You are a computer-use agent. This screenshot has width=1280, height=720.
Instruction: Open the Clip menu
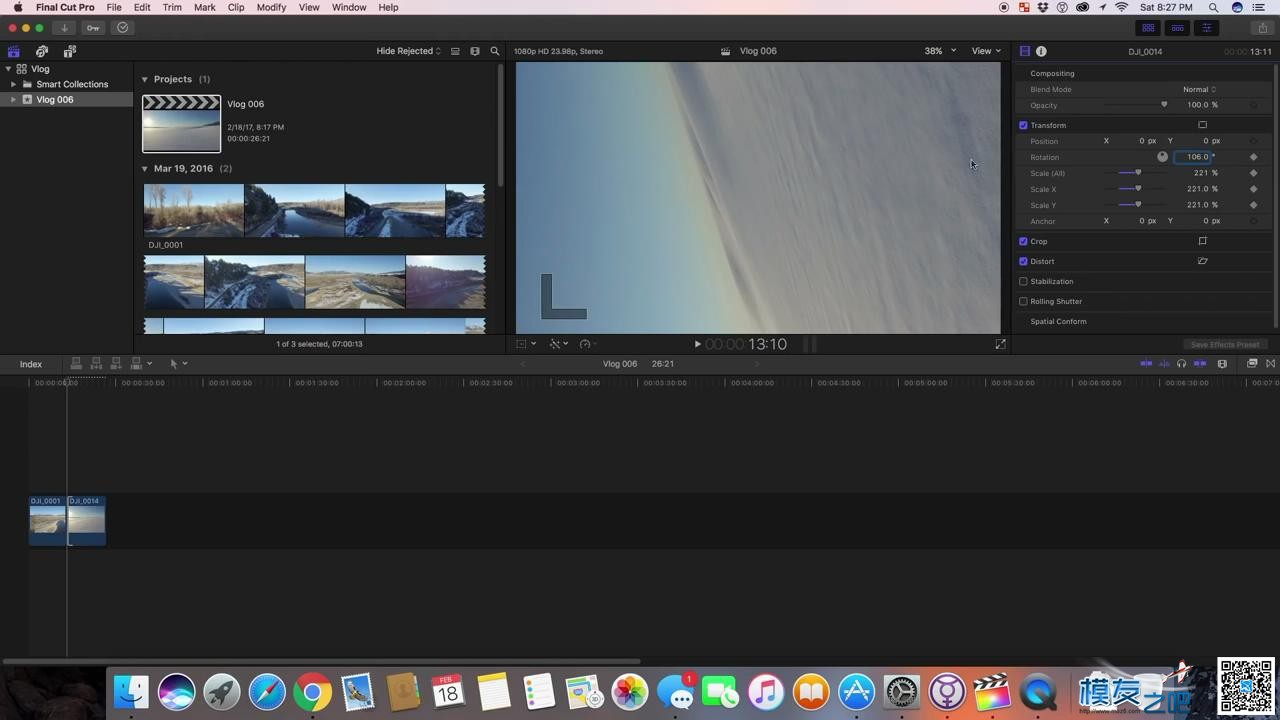(236, 7)
